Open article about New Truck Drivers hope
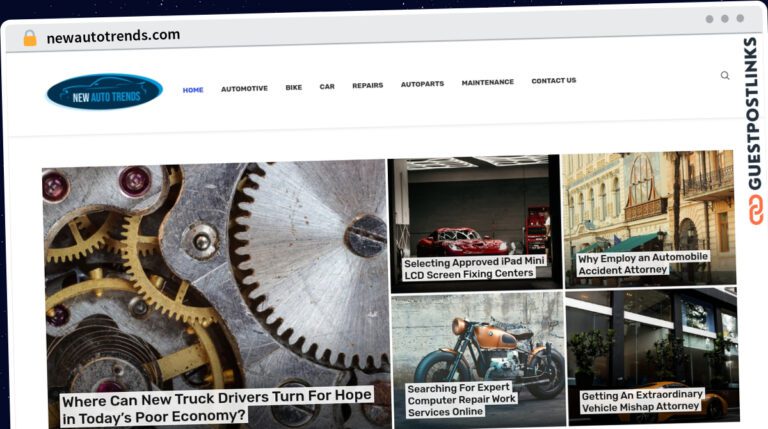This screenshot has width=768, height=429. [216, 406]
